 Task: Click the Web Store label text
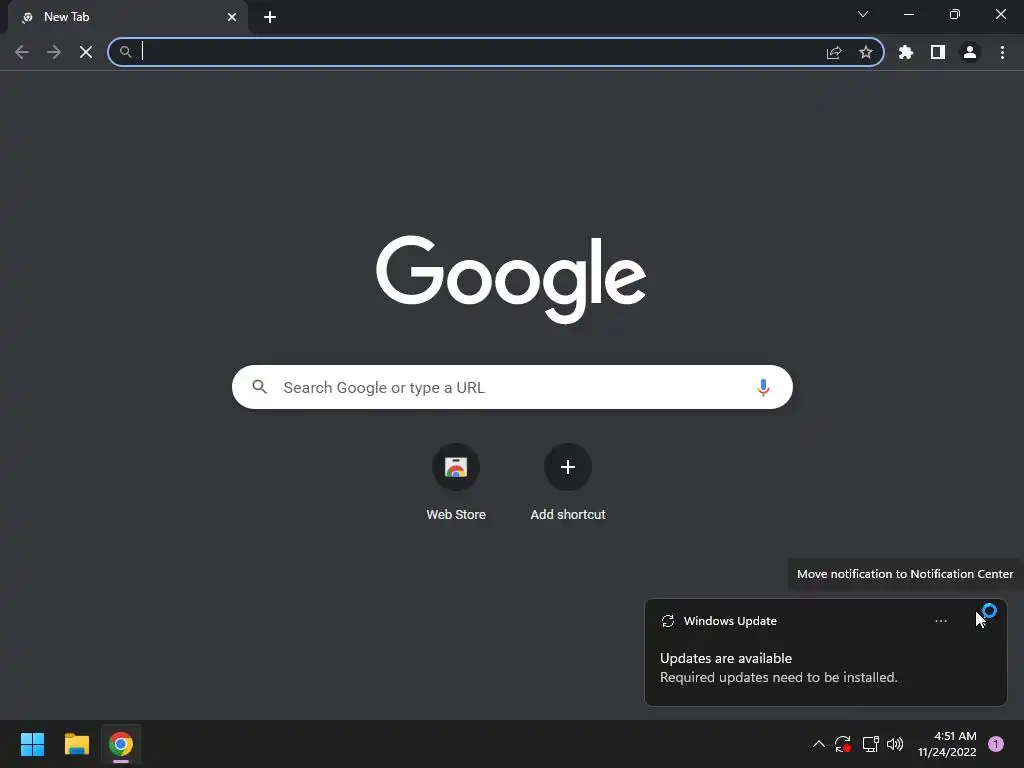coord(456,515)
